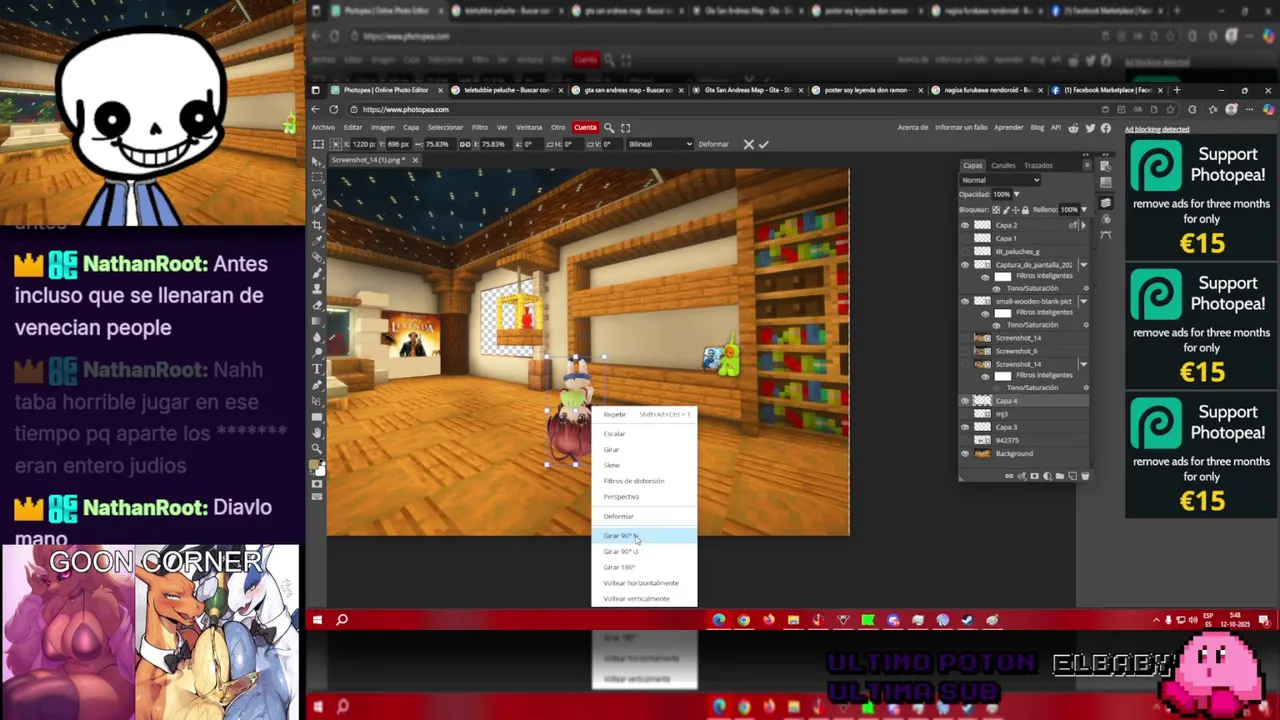This screenshot has width=1280, height=720.
Task: Select the Gradient tool
Action: [318, 321]
